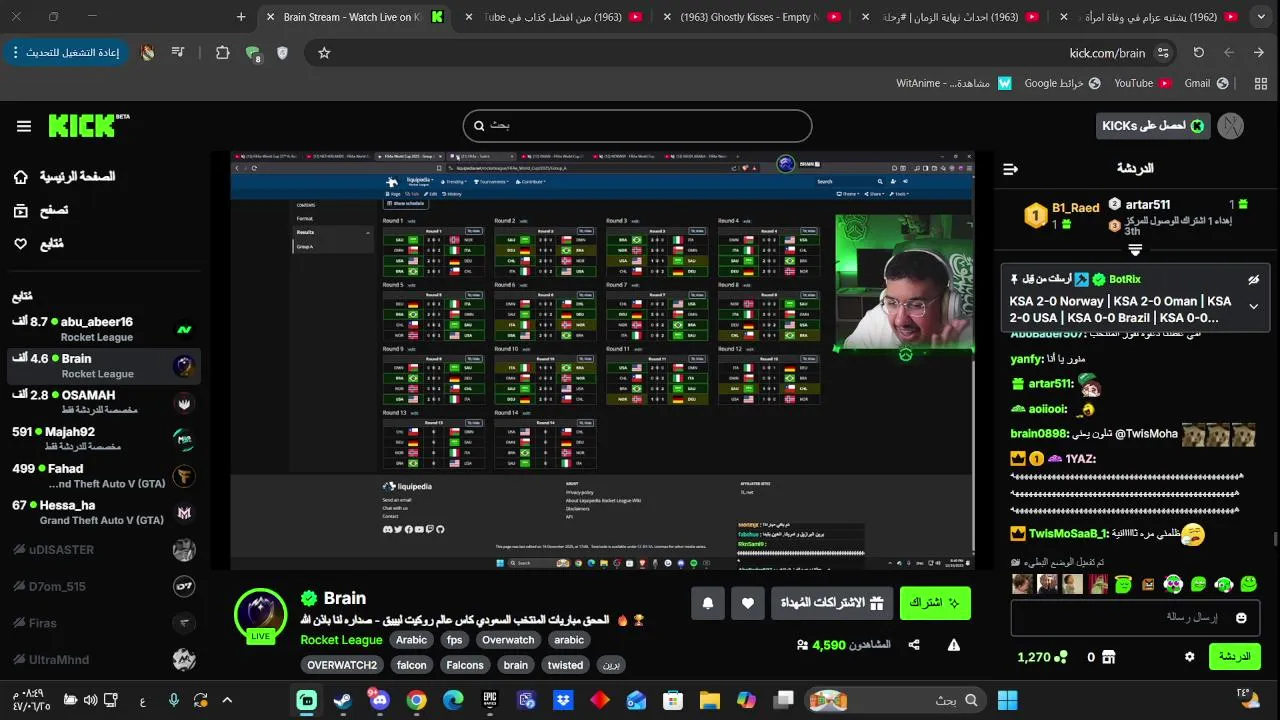Select the Overwatch tag
Image resolution: width=1280 pixels, height=720 pixels.
(508, 640)
